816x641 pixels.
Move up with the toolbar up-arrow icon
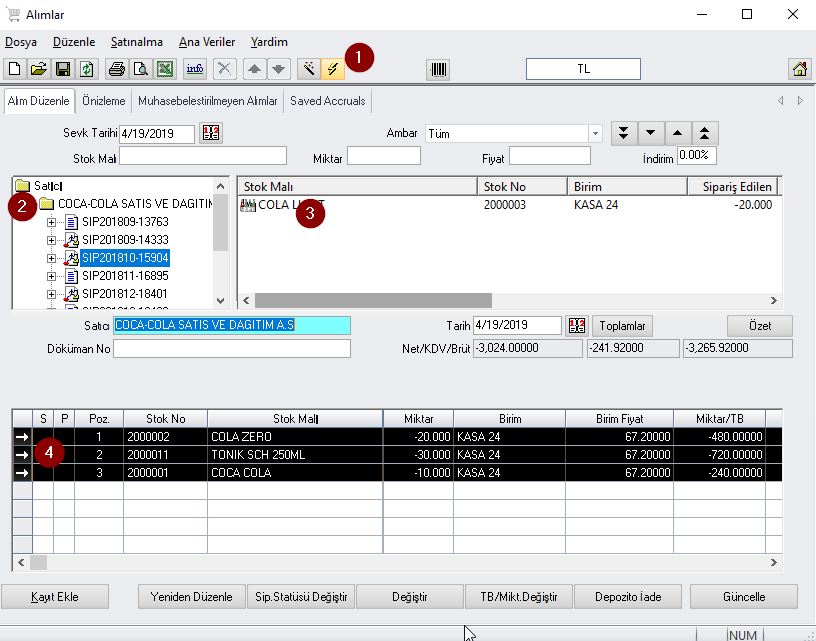click(x=254, y=69)
